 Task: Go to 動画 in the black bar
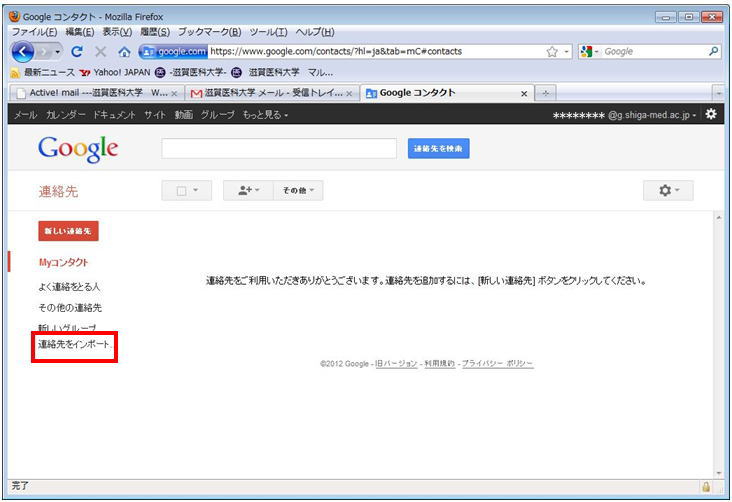[x=183, y=114]
